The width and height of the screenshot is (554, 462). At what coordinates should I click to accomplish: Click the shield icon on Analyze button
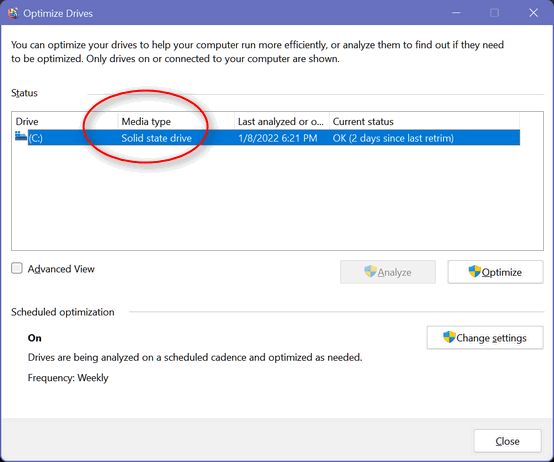pyautogui.click(x=370, y=272)
